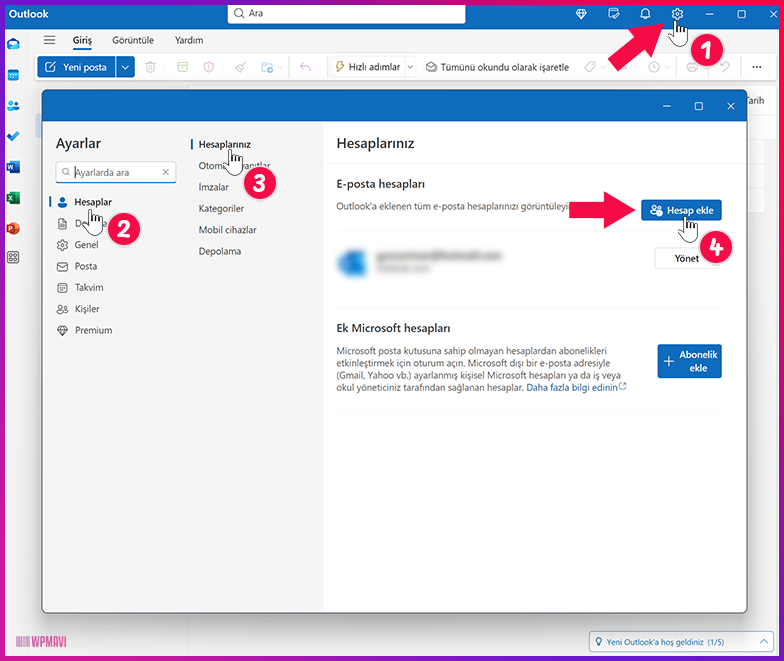This screenshot has height=661, width=784.
Task: Open the Daha fazla bilgi edinin link
Action: 576,388
